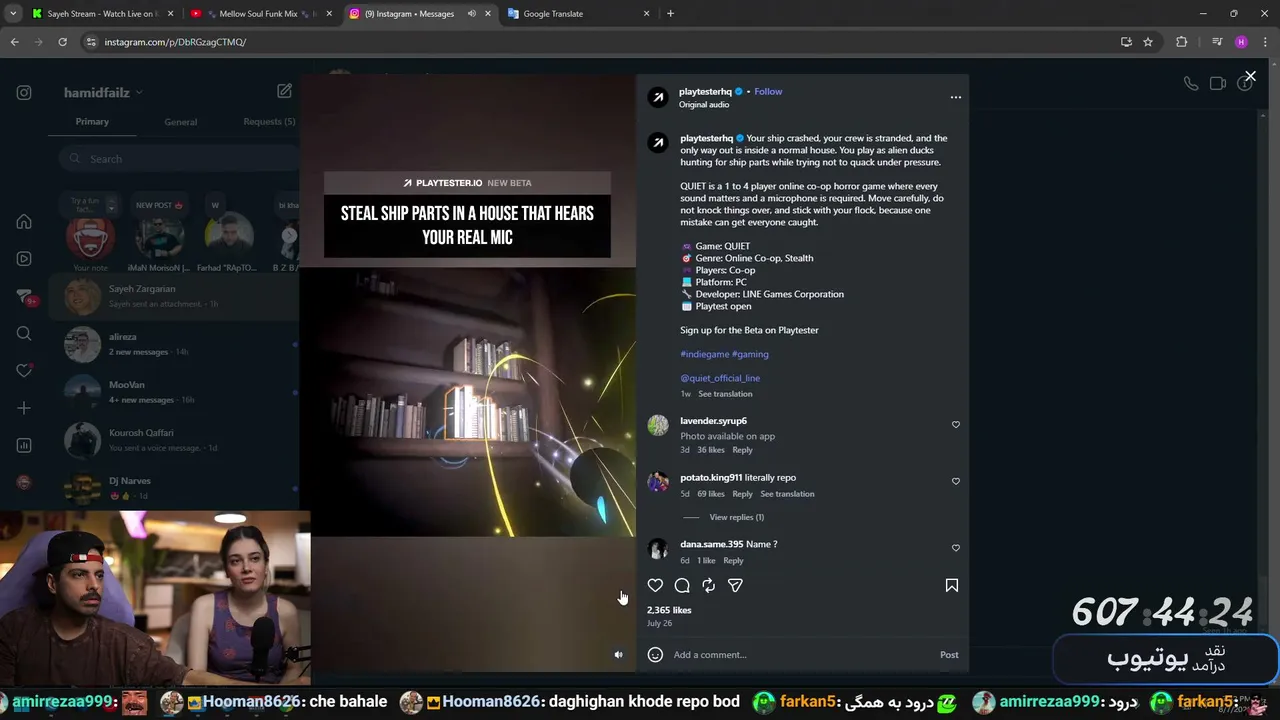Open Chrome's three-dot menu
This screenshot has height=720, width=1280.
1264,42
